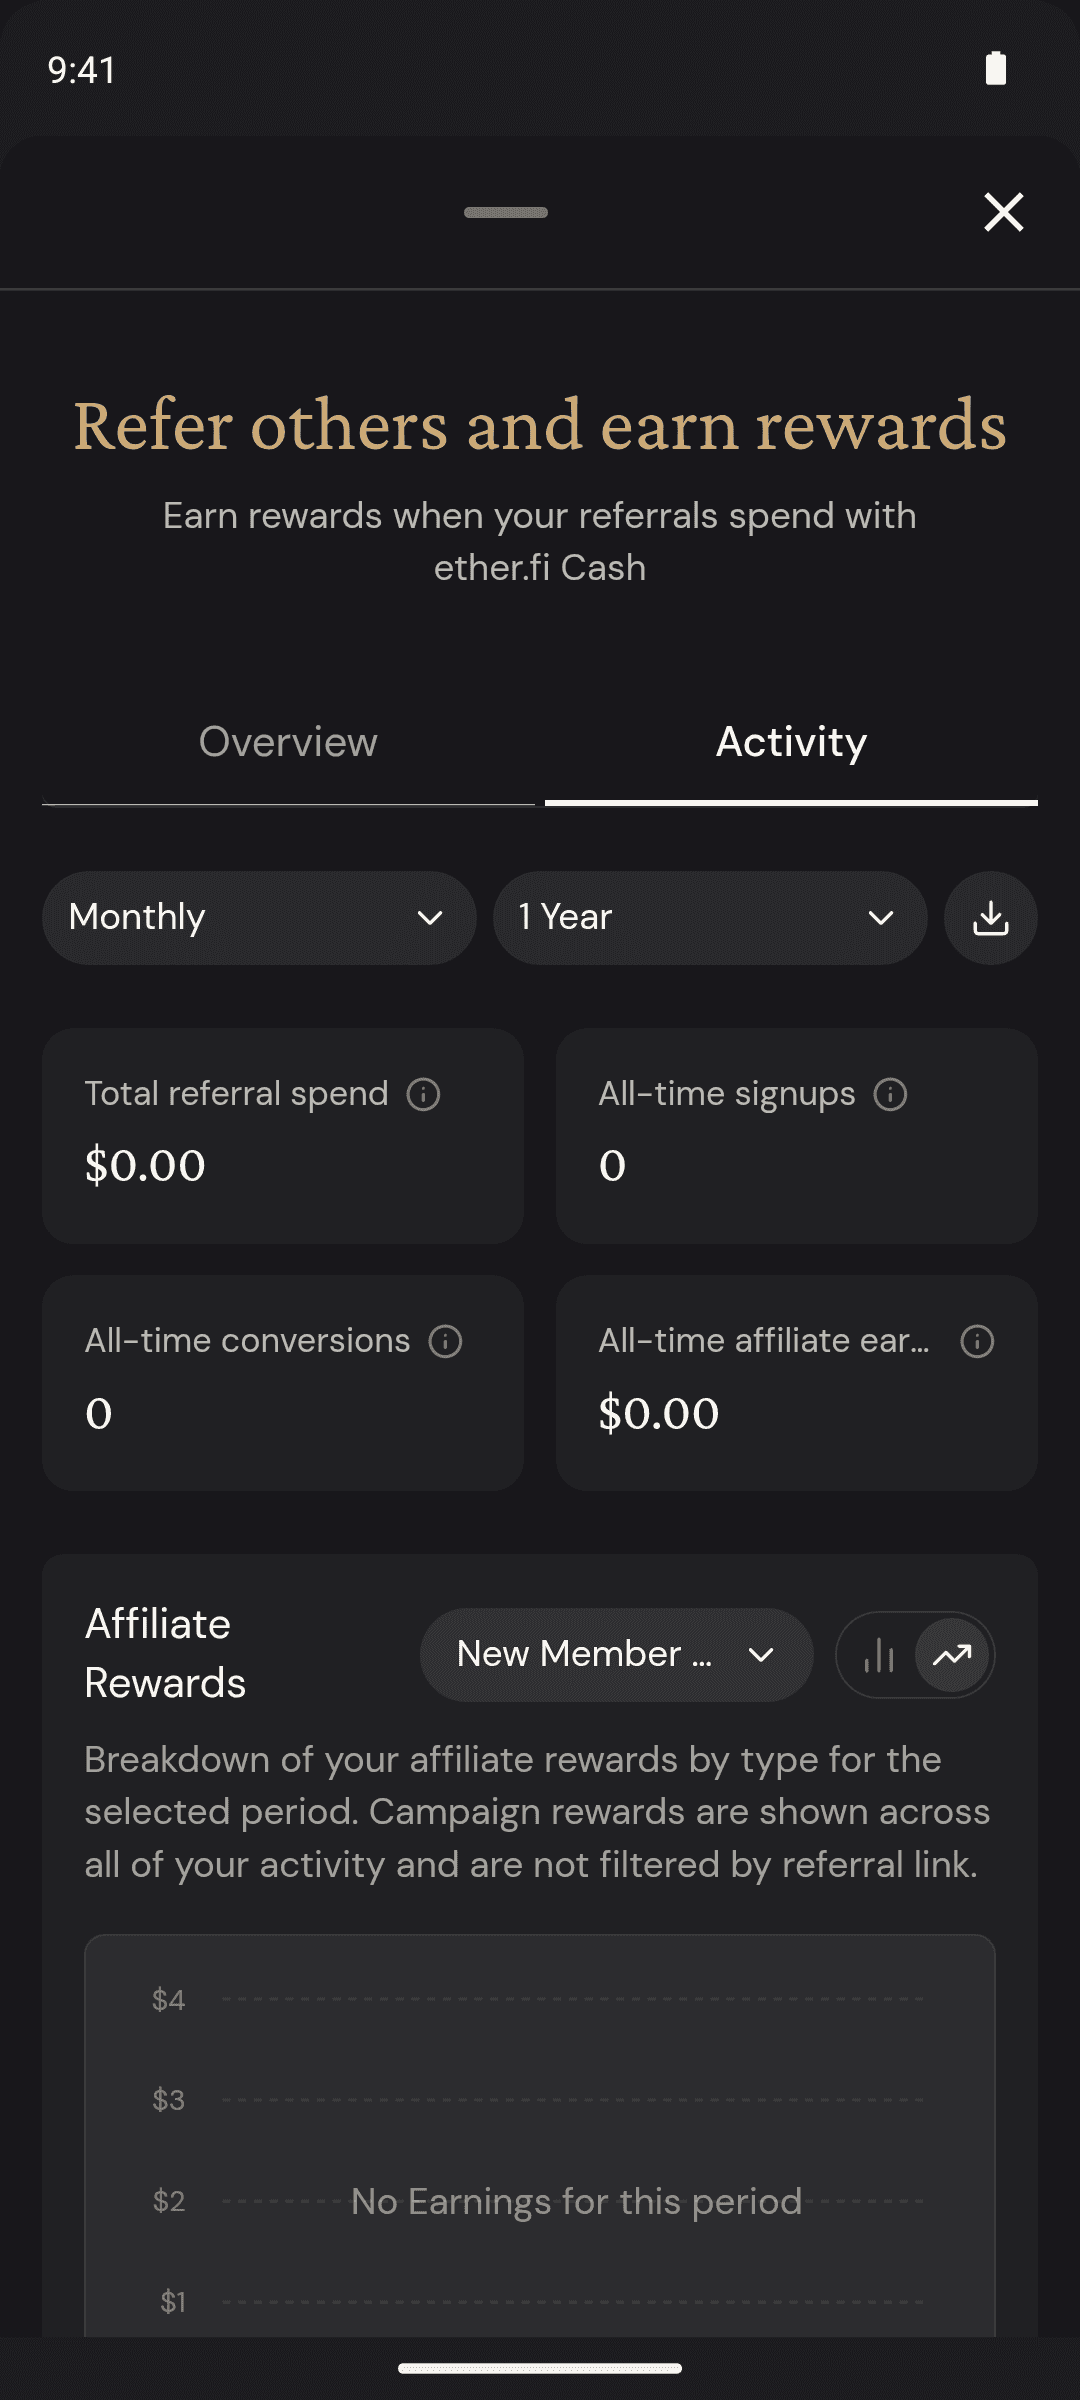Open the 1 Year range dropdown
This screenshot has width=1080, height=2400.
(x=710, y=918)
